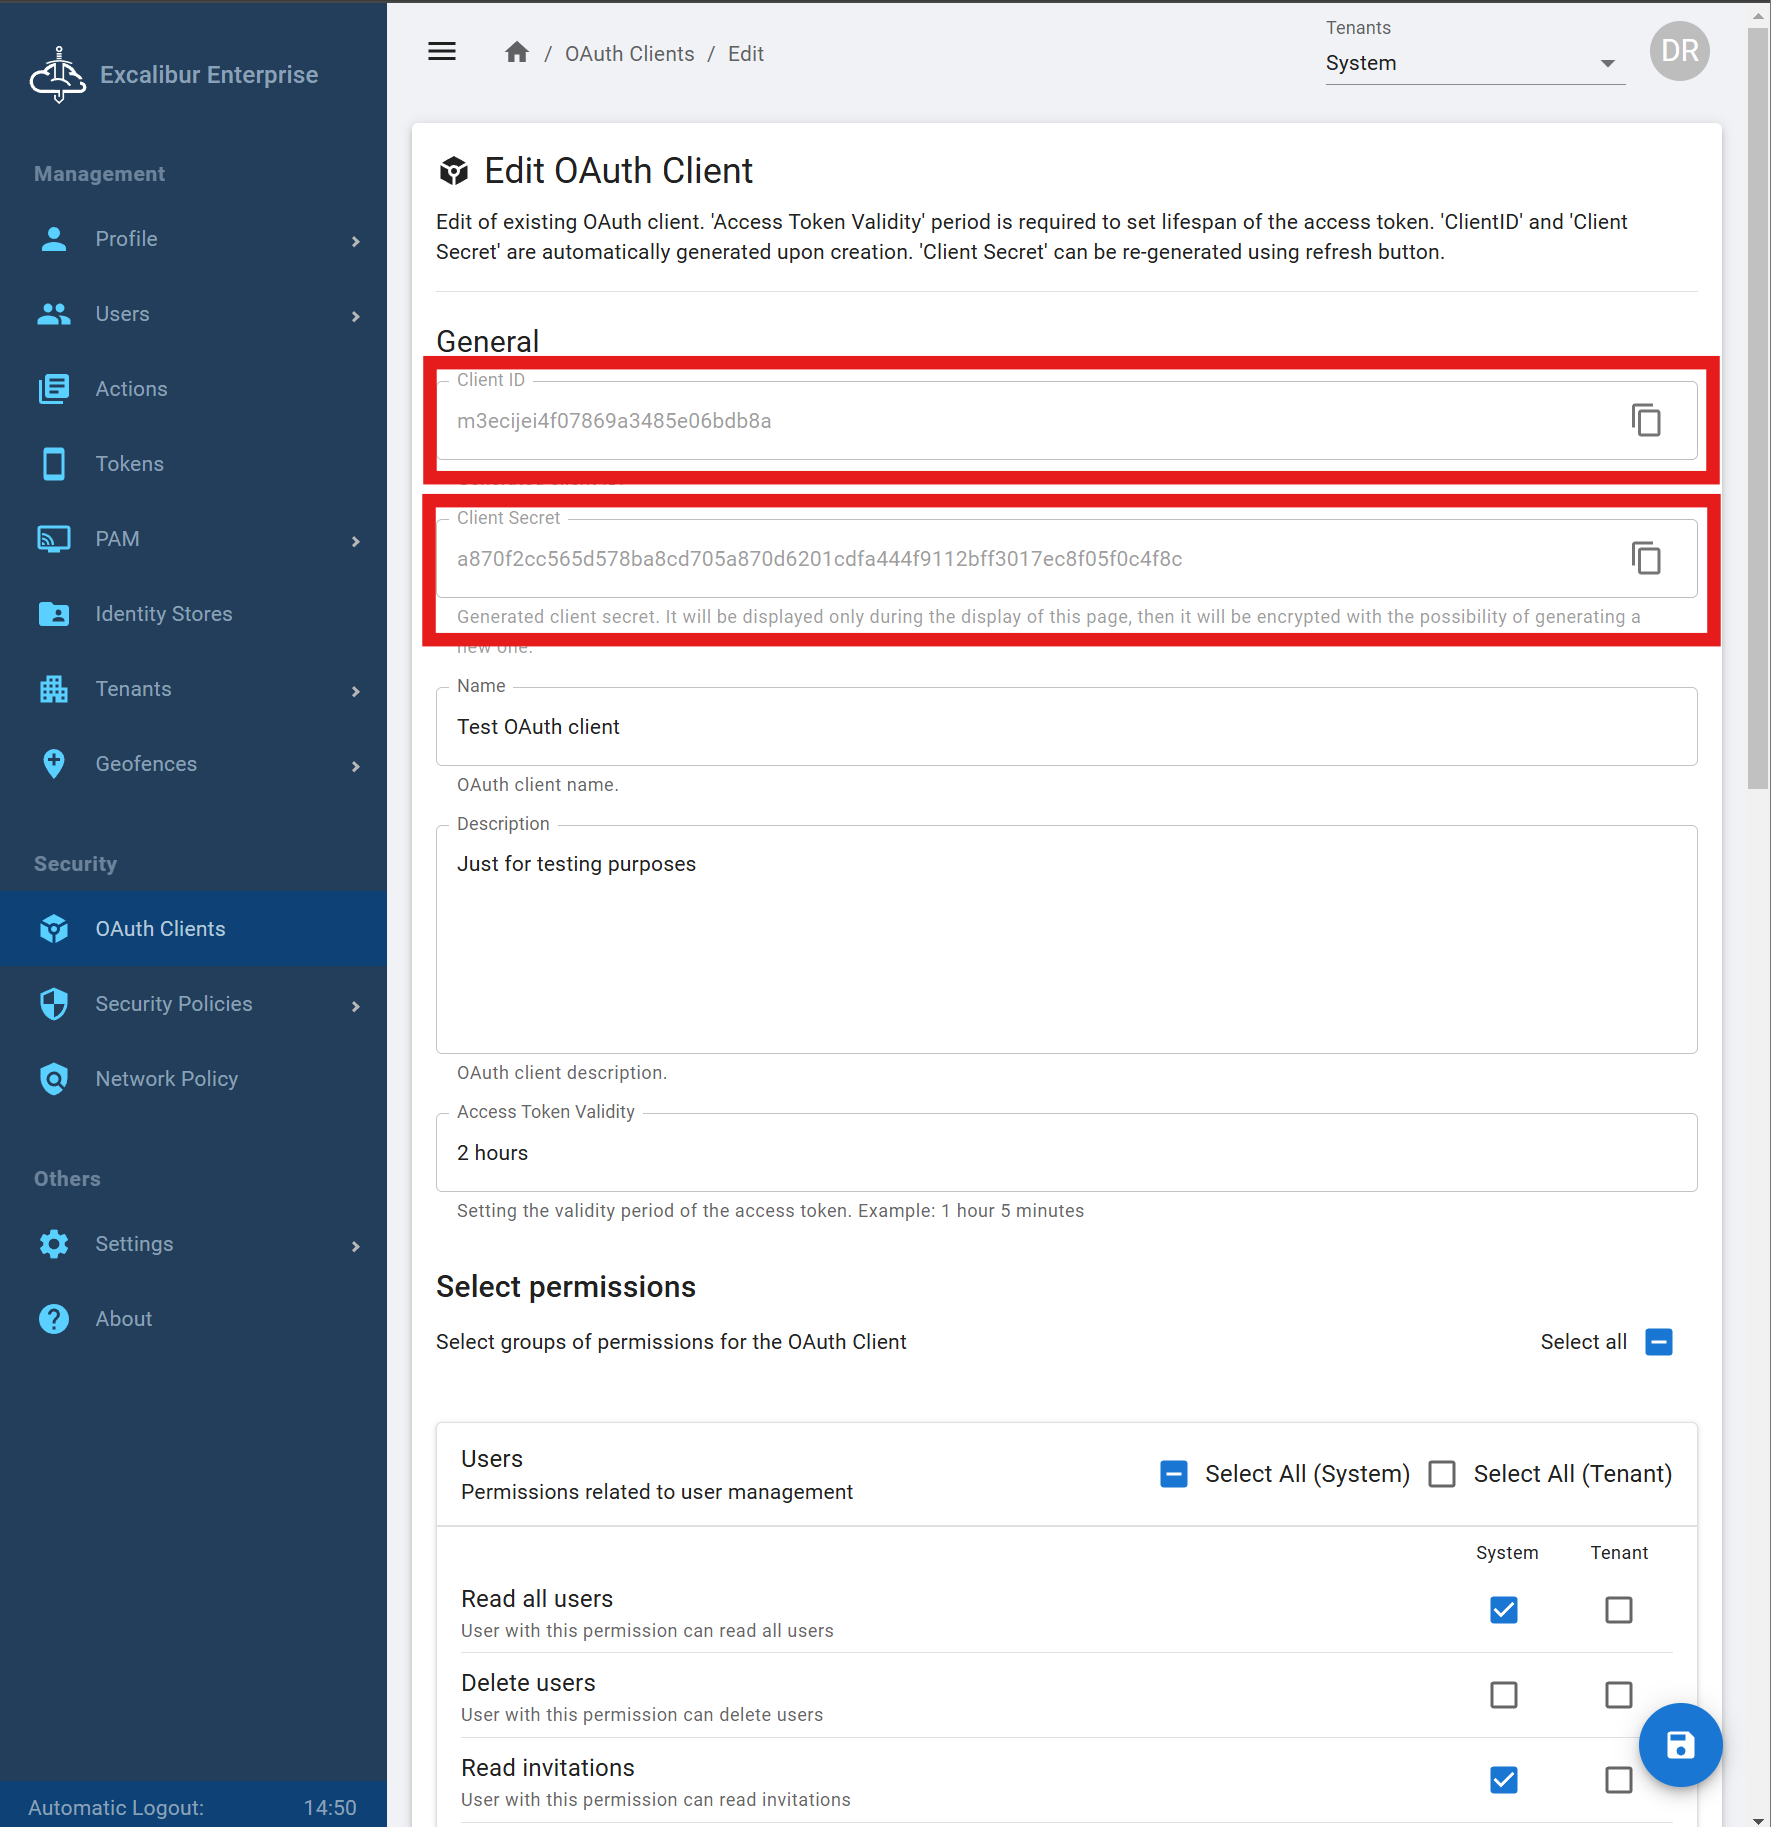
Task: Click the page's vertical scrollbar
Action: (x=1757, y=400)
